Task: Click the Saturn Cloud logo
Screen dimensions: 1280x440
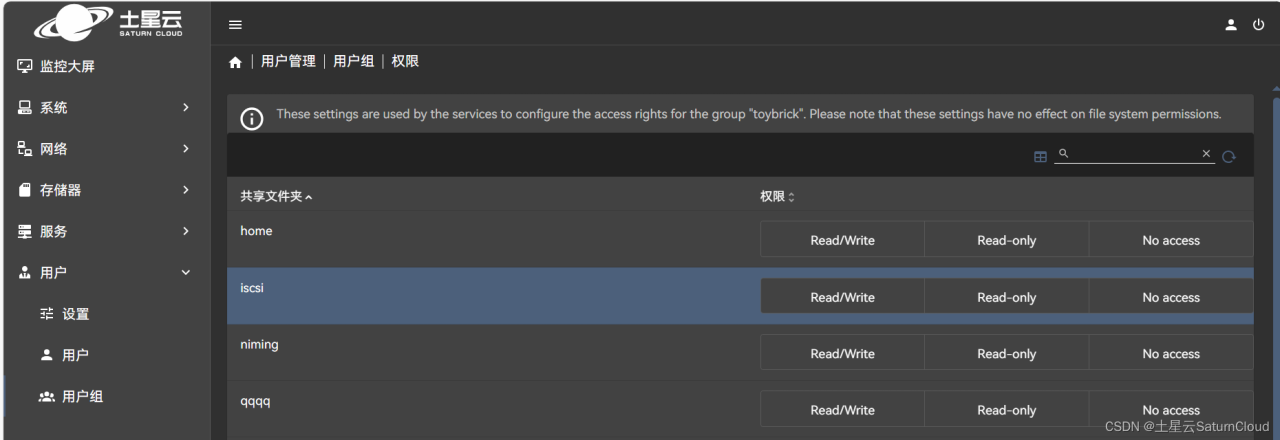Action: click(105, 23)
